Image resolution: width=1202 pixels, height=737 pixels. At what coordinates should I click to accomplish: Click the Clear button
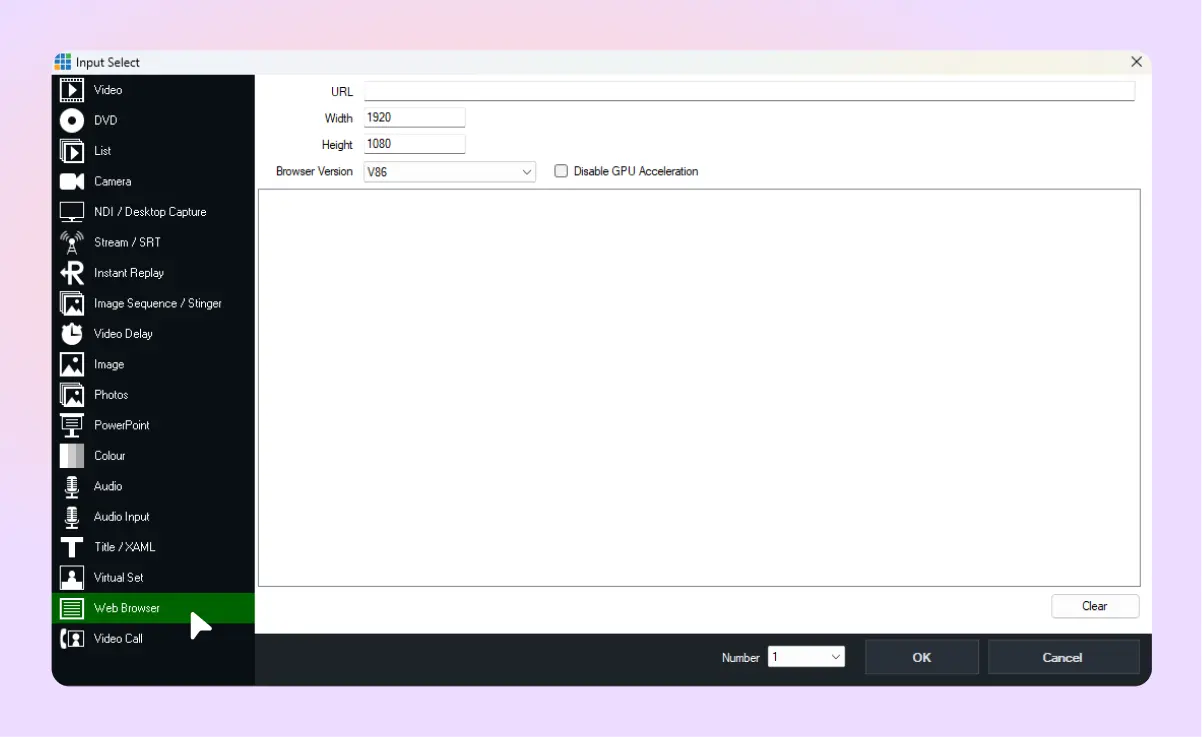[x=1095, y=606]
